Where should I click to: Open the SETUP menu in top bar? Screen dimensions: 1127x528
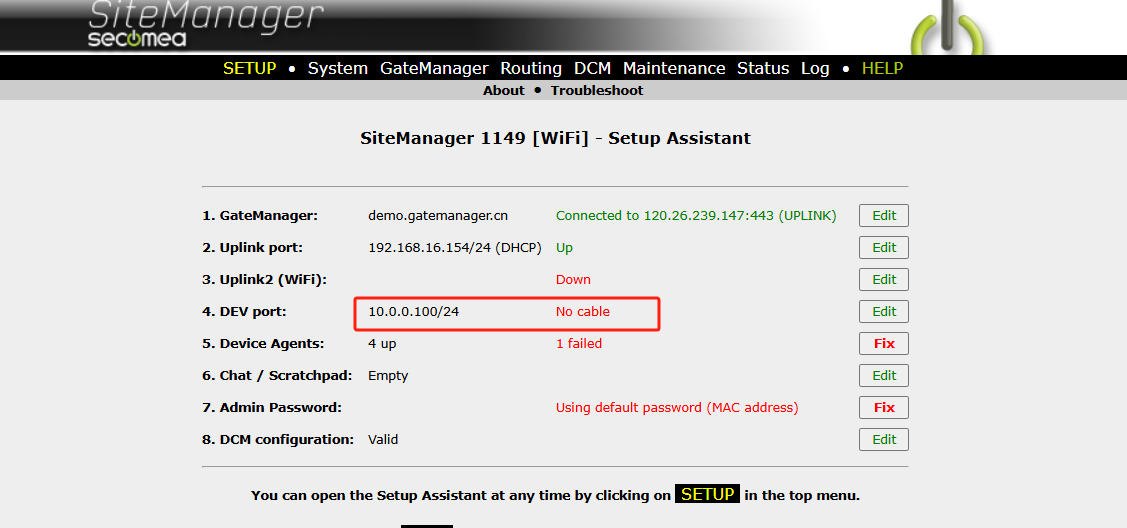point(249,68)
